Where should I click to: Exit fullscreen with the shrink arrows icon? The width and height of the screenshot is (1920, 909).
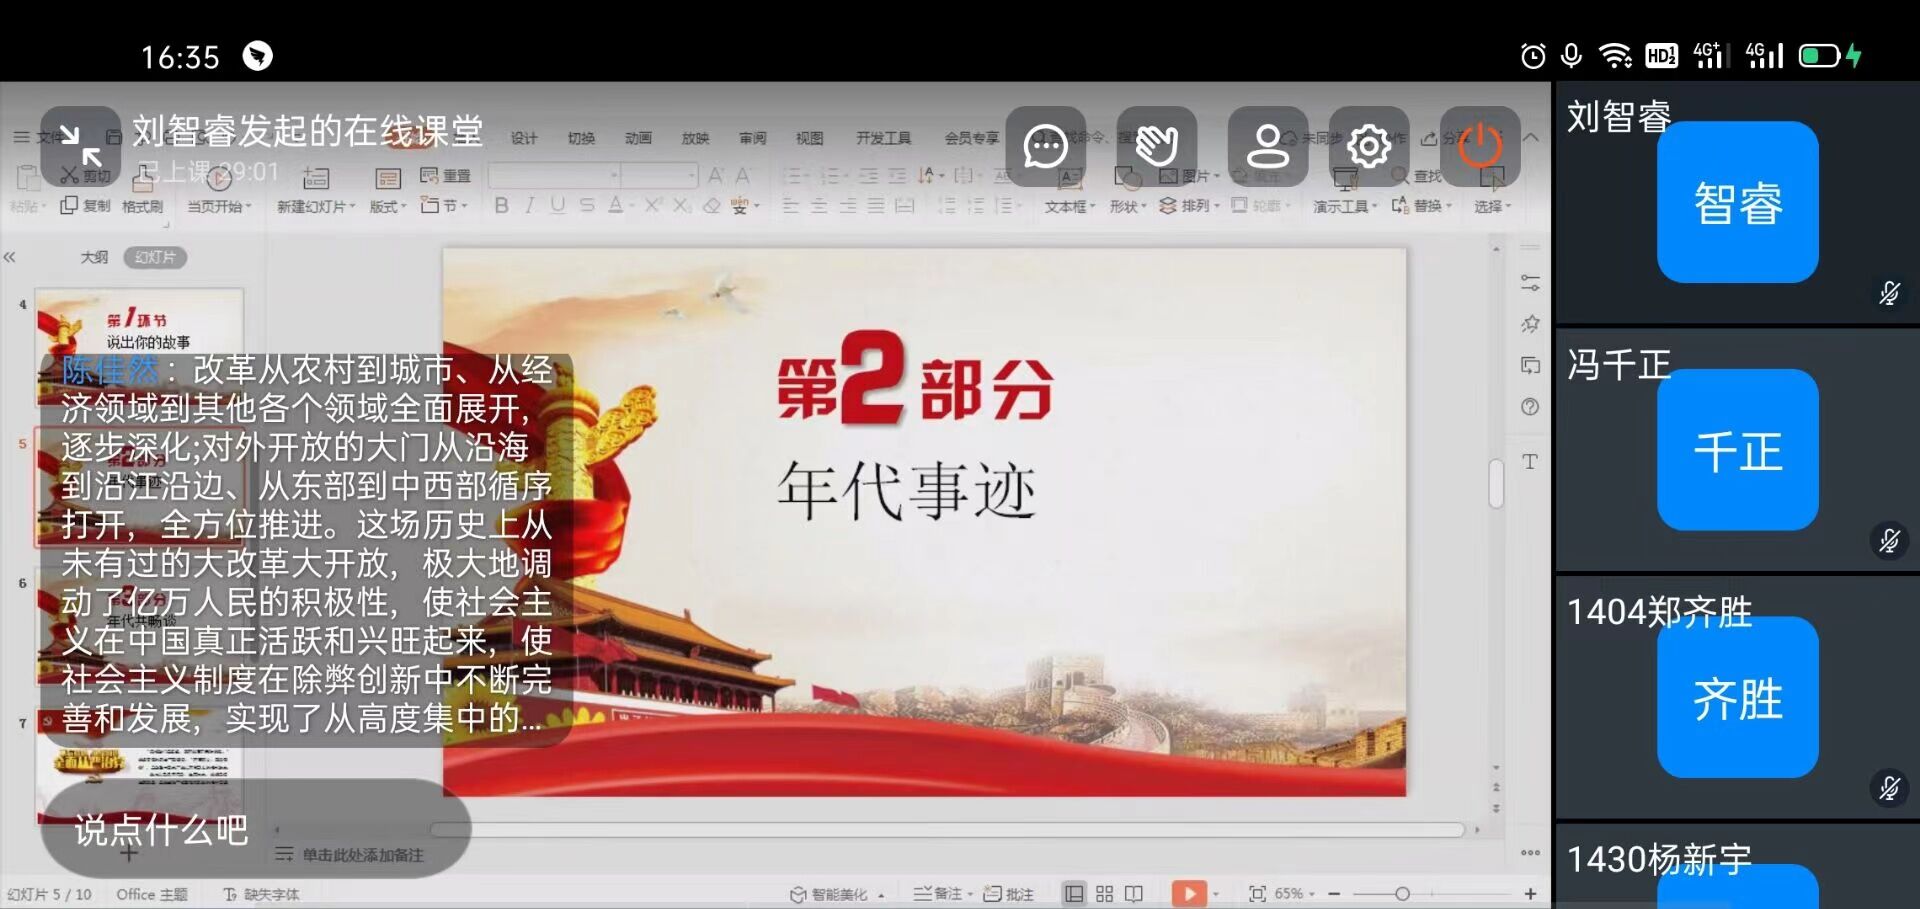click(x=80, y=146)
